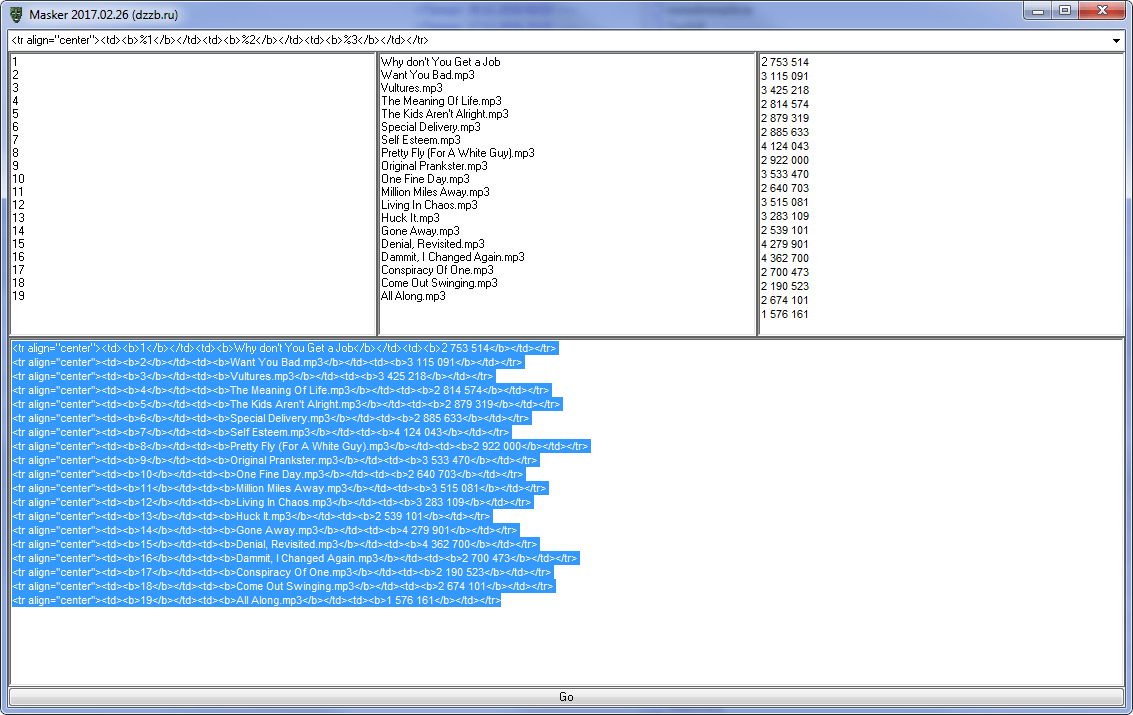Click the Masker app icon in title bar
Viewport: 1133px width, 715px height.
[15, 12]
